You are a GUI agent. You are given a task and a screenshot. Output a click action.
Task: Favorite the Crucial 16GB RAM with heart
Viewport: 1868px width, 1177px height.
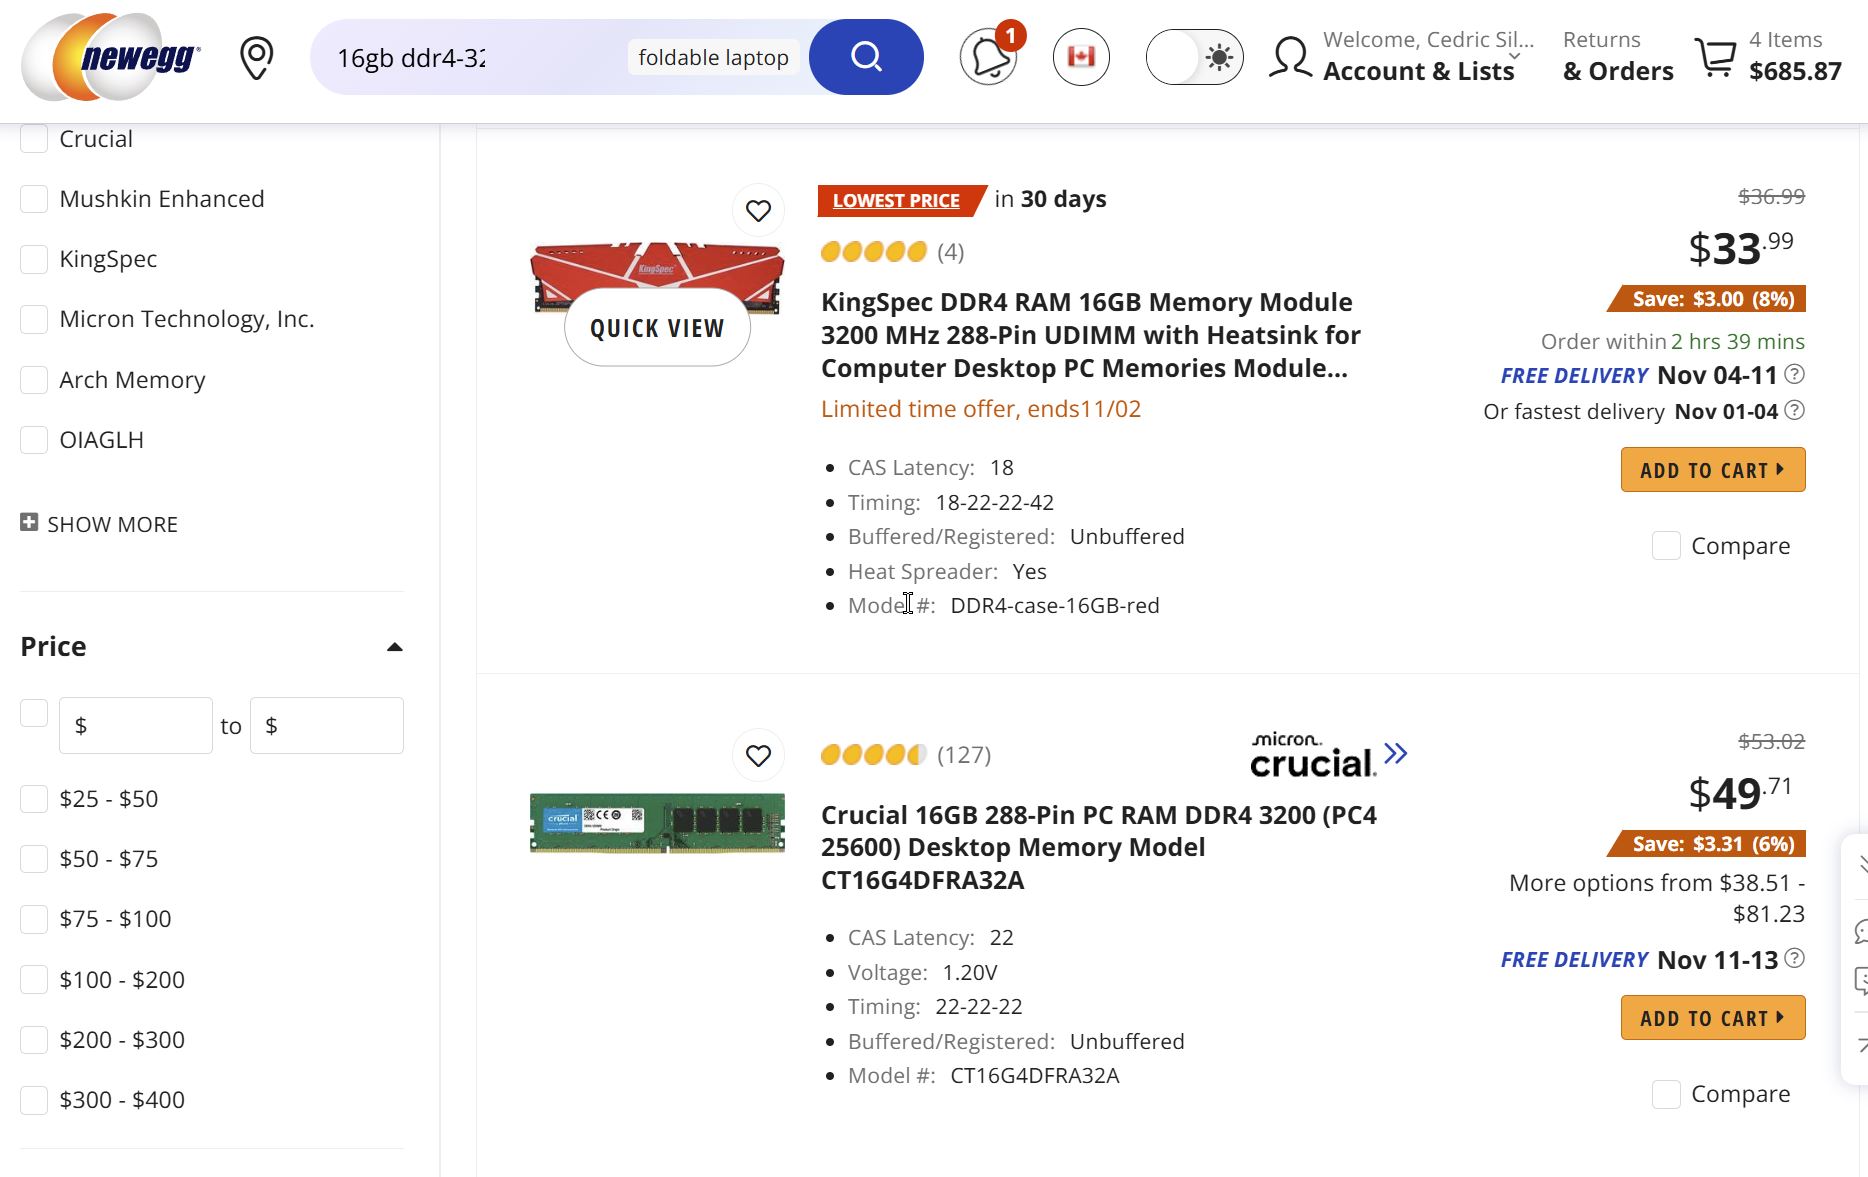[758, 756]
